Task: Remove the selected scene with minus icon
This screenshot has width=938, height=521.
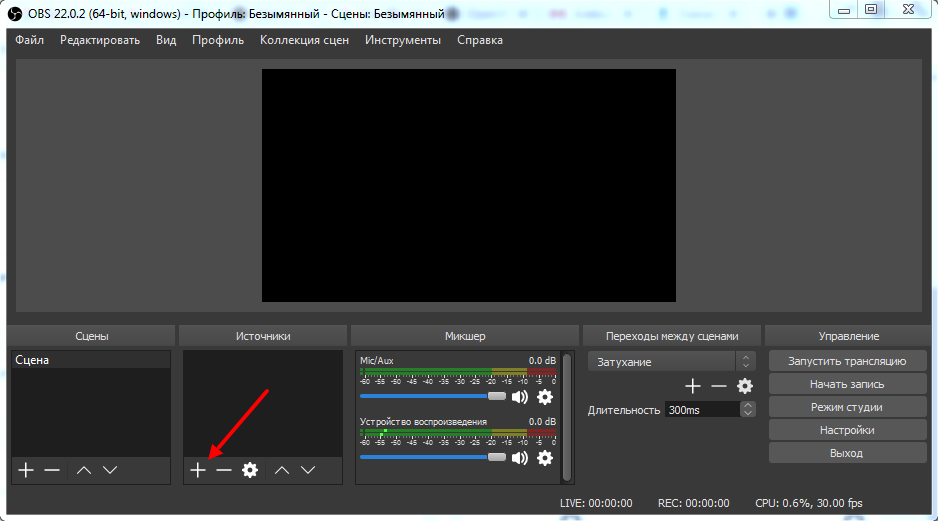Action: 52,469
